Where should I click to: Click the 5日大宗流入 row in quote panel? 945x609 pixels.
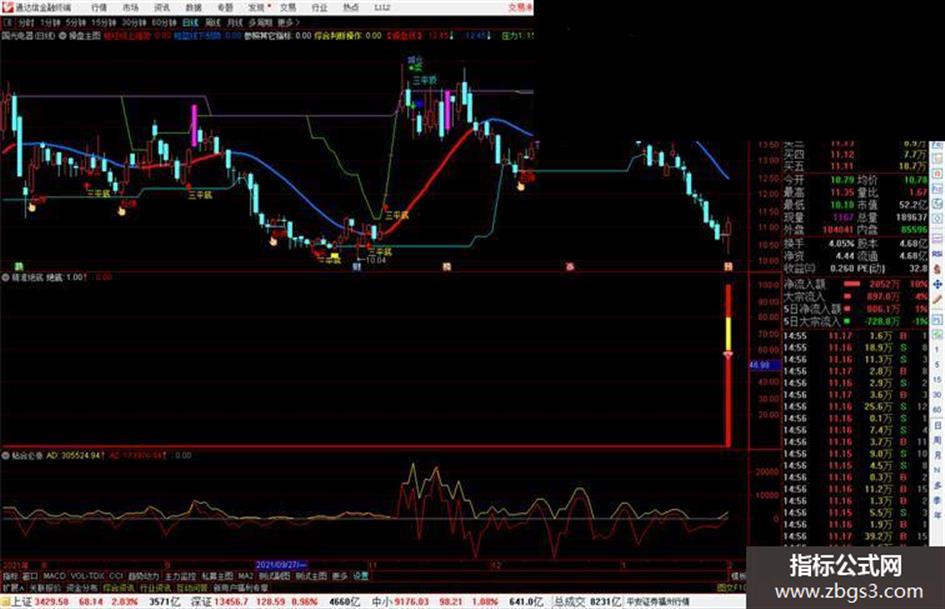[x=855, y=322]
